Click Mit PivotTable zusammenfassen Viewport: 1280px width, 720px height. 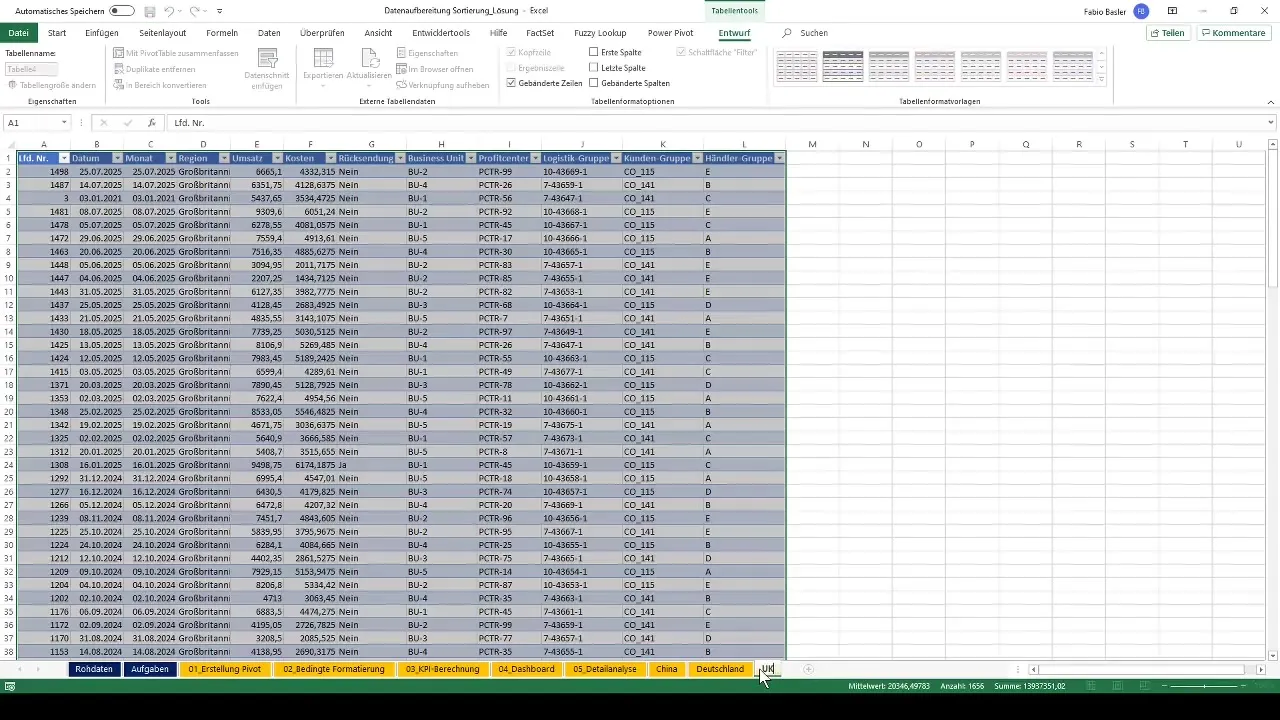[175, 53]
